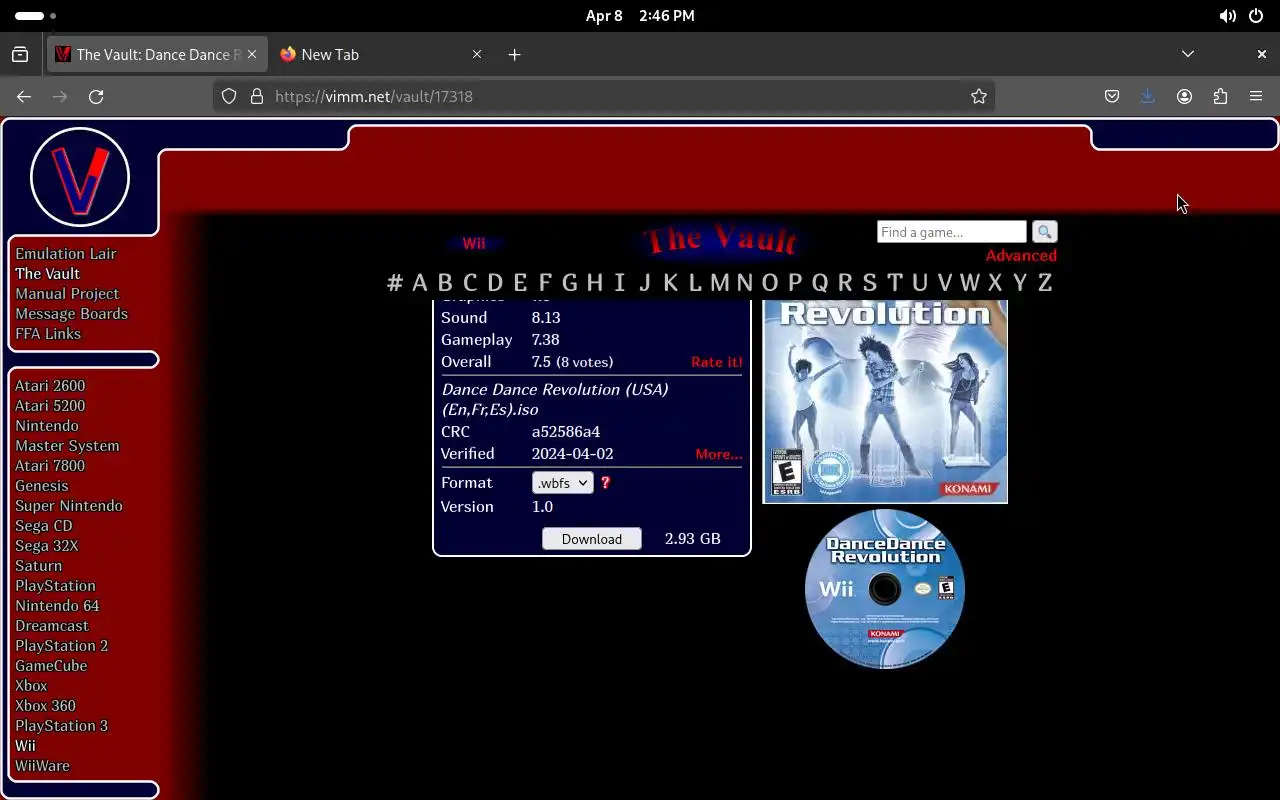
Task: Open the Advanced search link
Action: coord(1021,255)
